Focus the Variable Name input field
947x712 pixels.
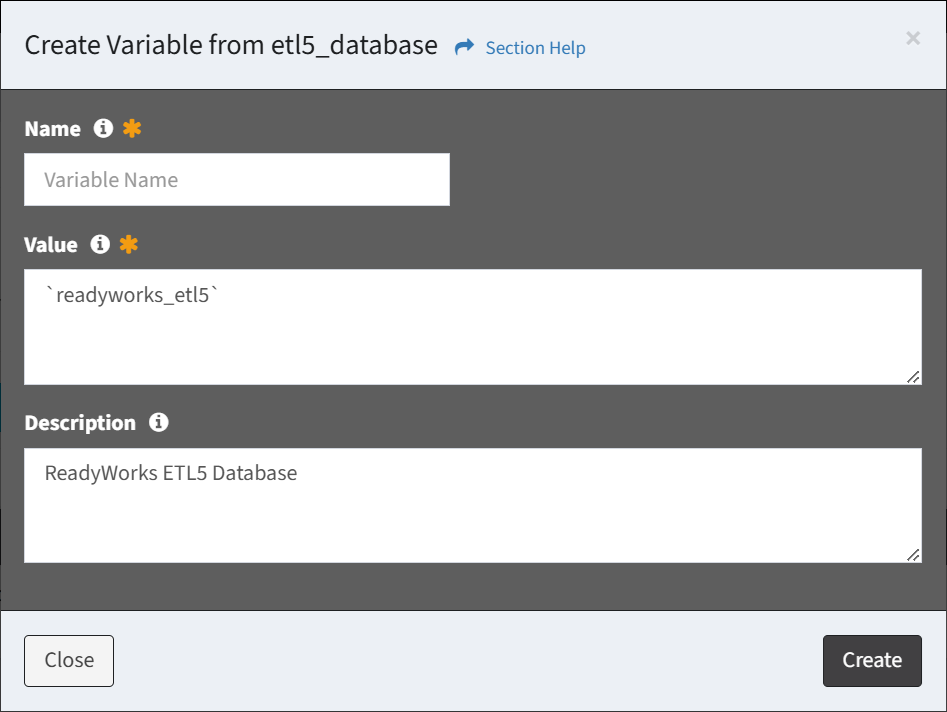click(237, 179)
